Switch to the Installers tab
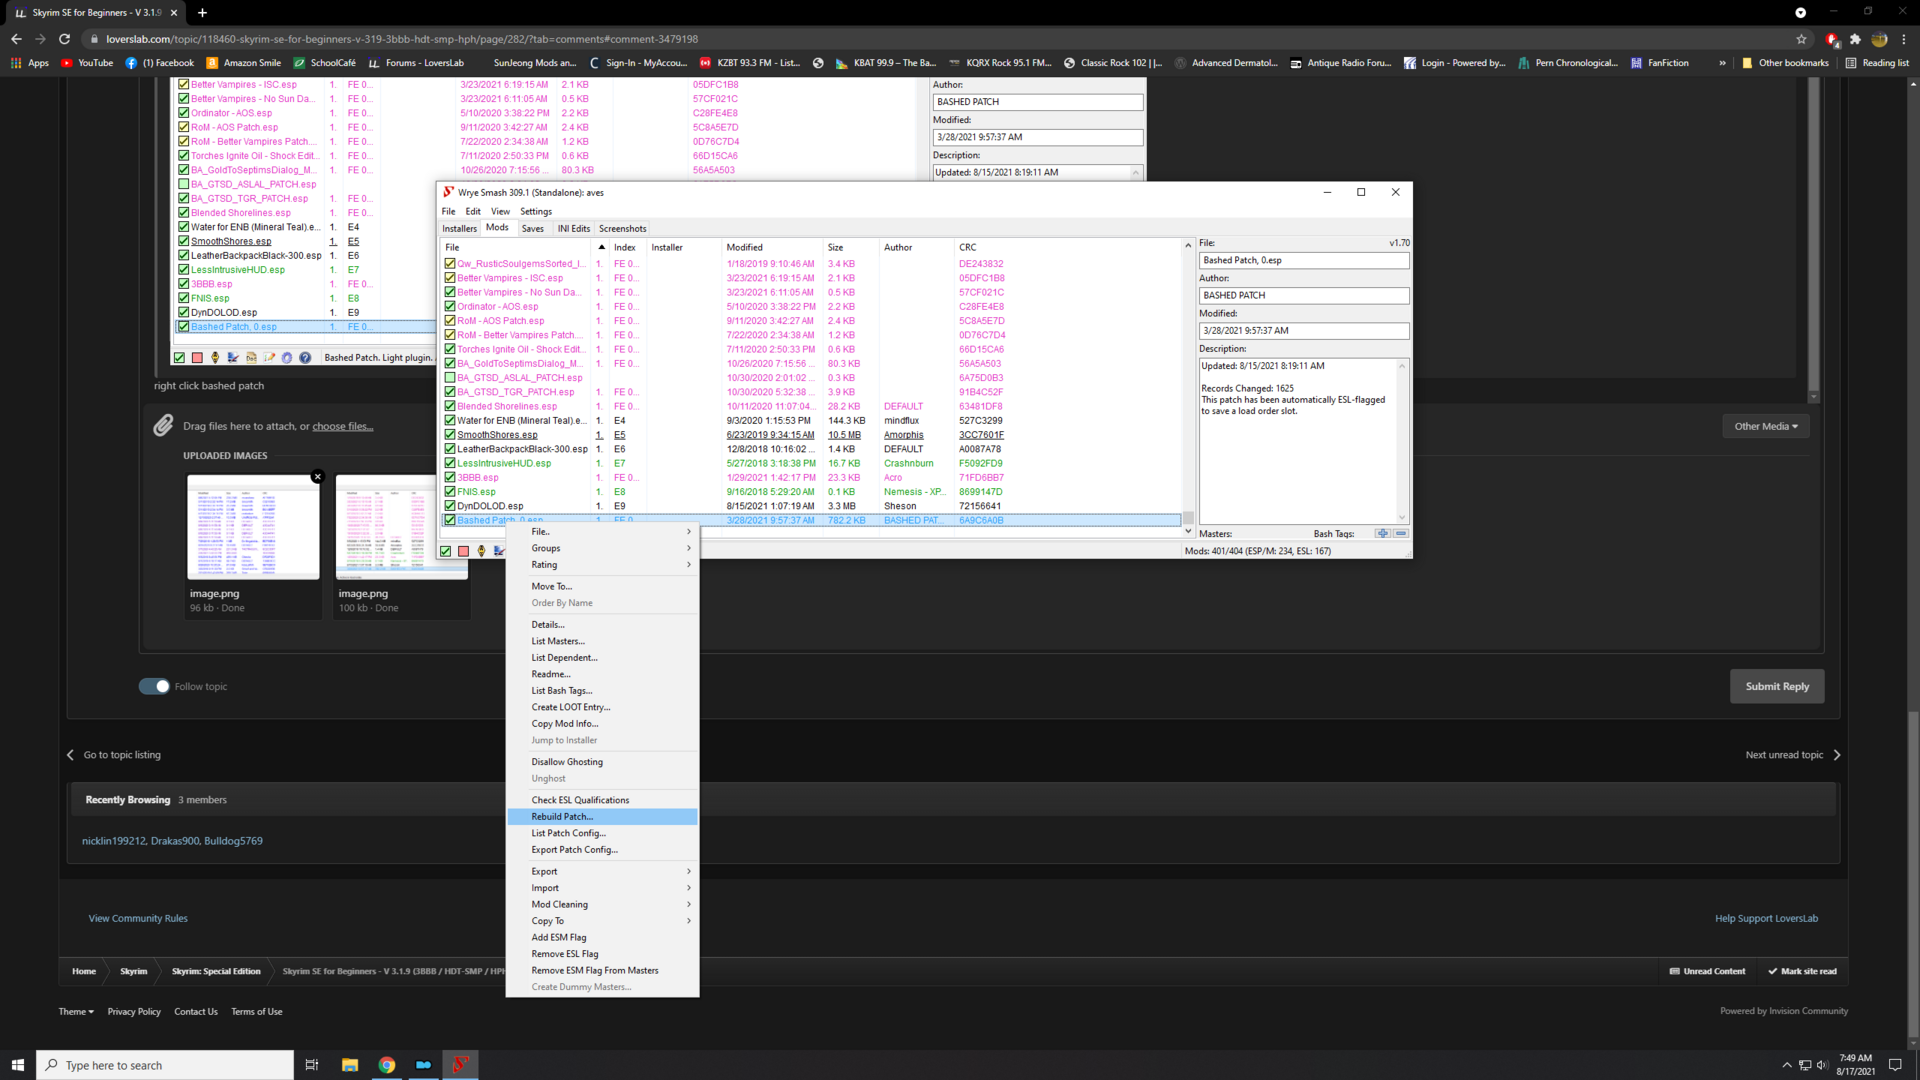 pyautogui.click(x=459, y=229)
